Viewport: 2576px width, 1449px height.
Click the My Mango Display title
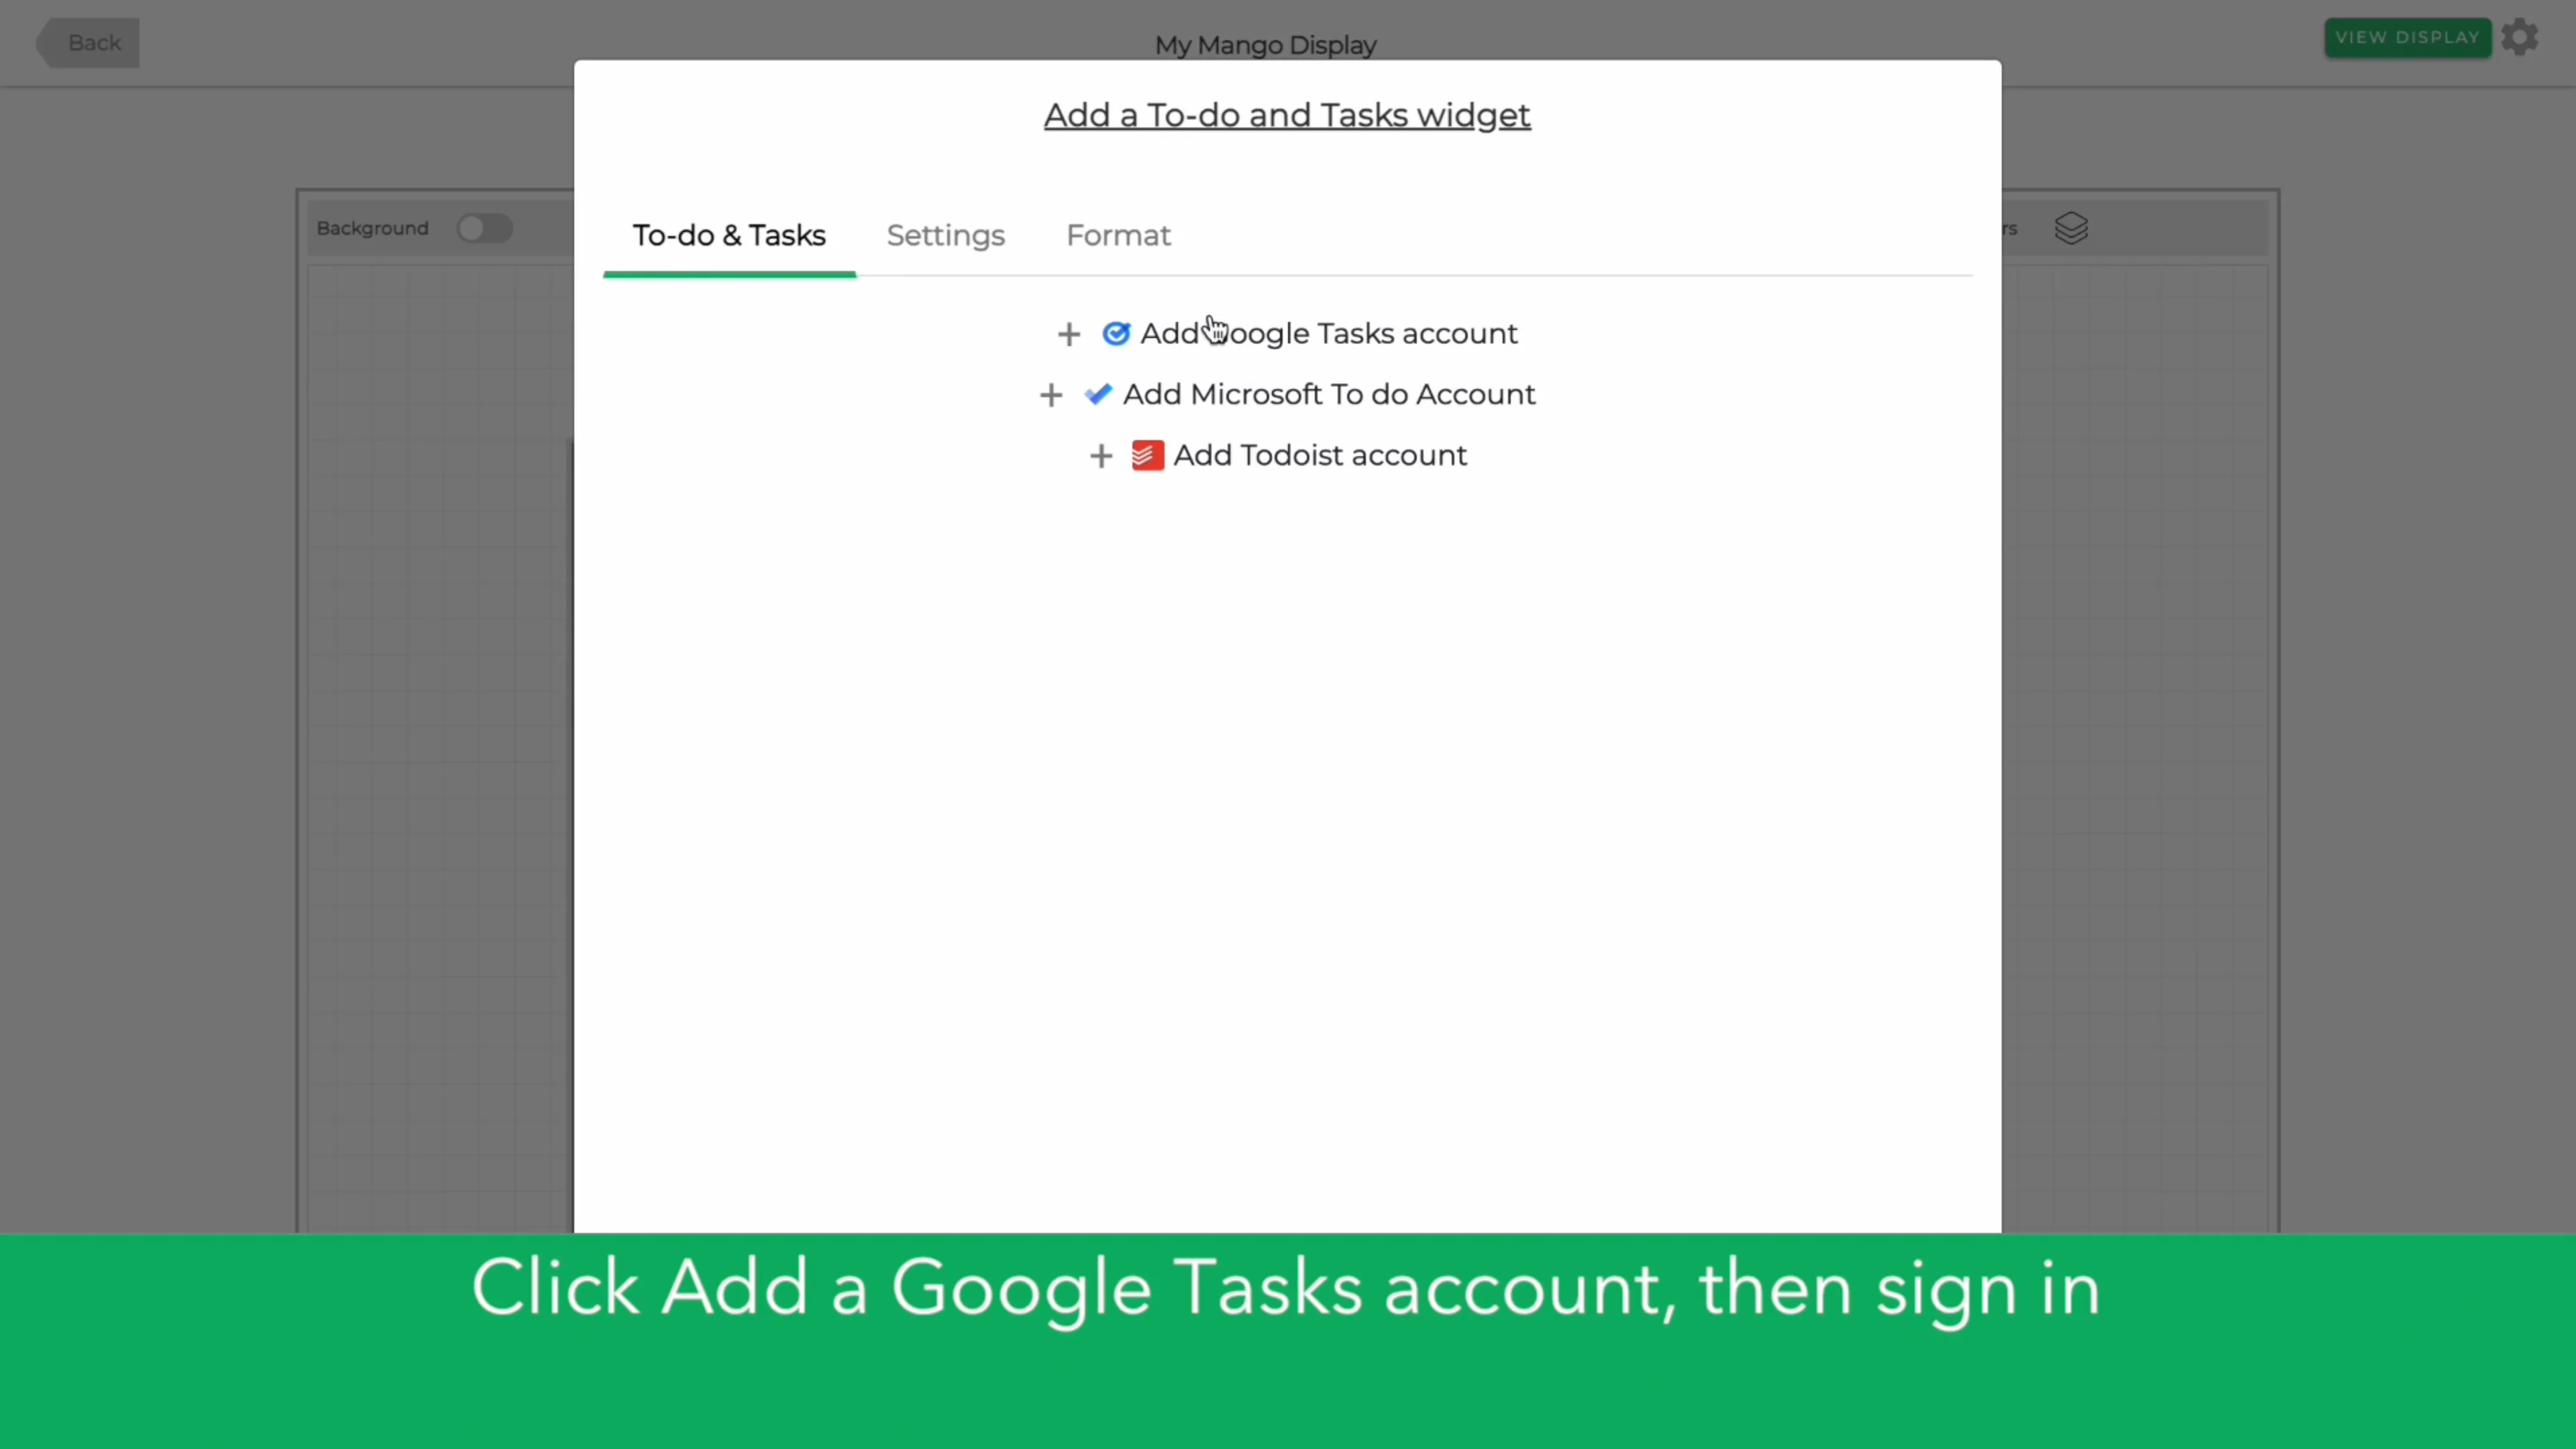(x=1265, y=46)
